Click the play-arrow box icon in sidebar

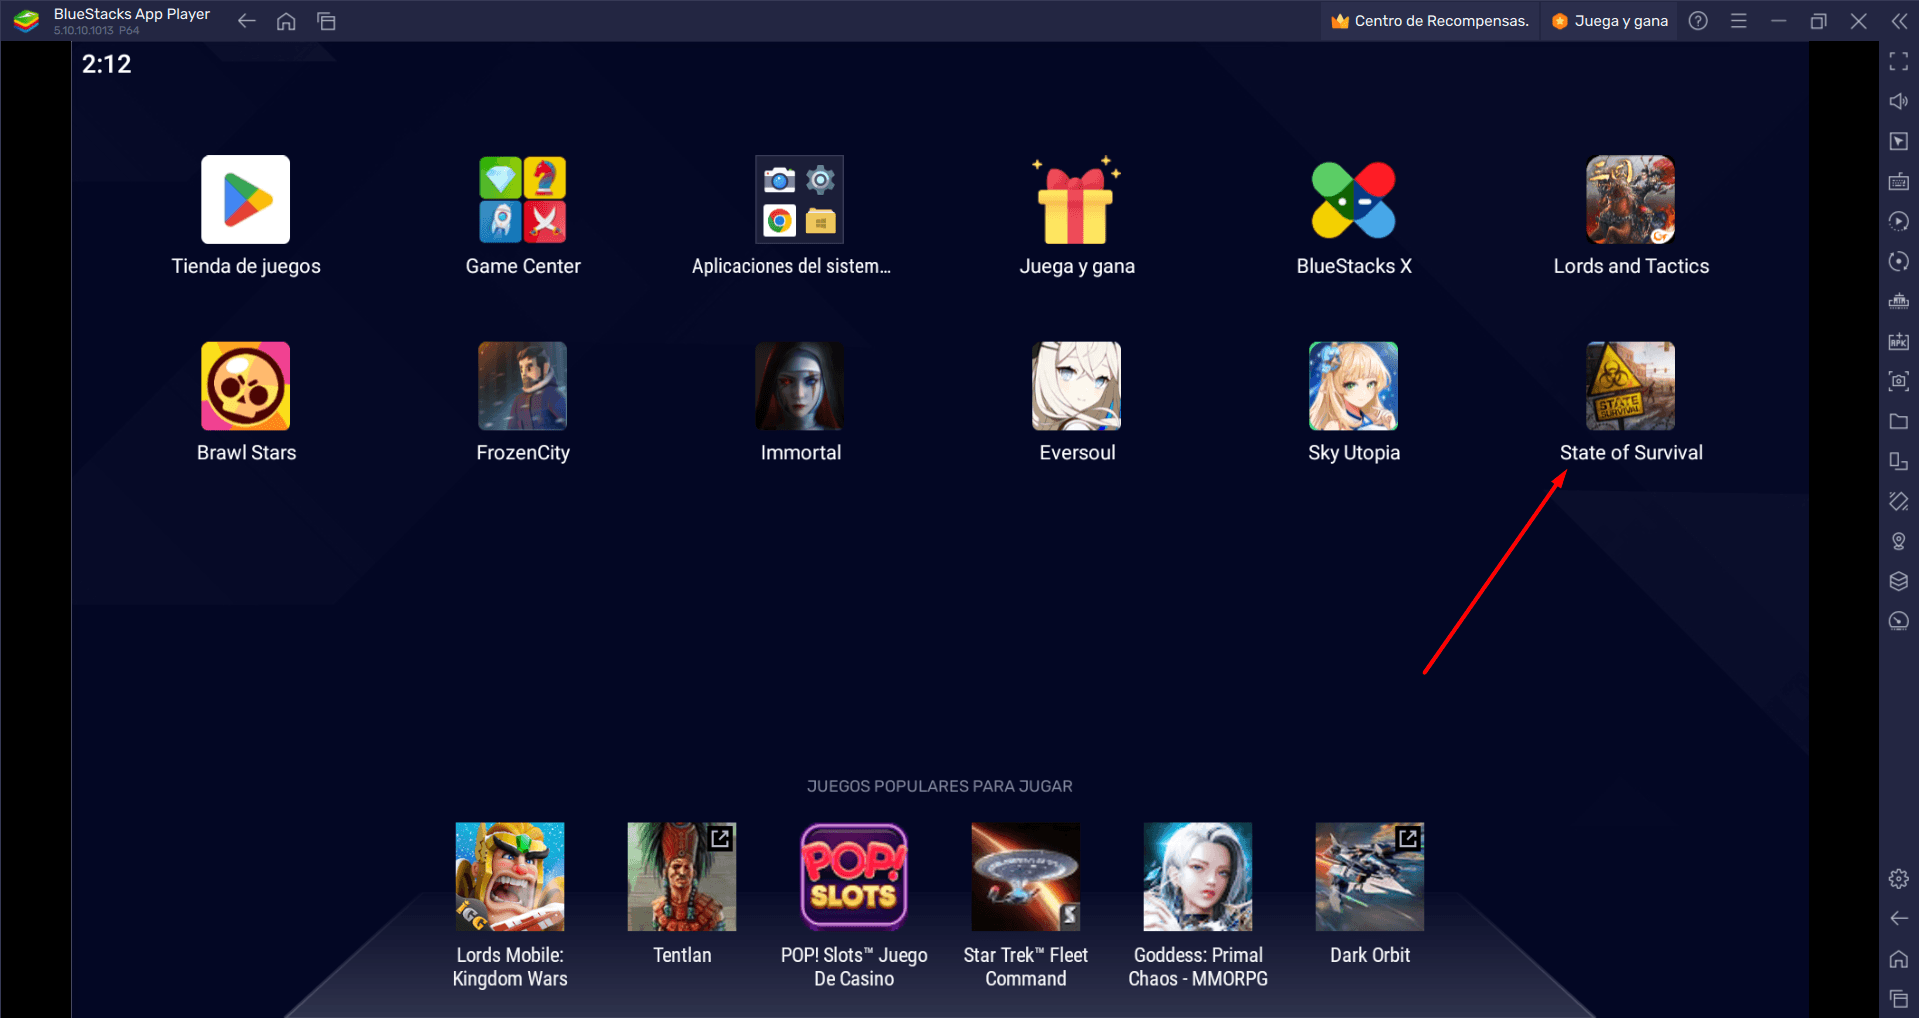(x=1899, y=142)
